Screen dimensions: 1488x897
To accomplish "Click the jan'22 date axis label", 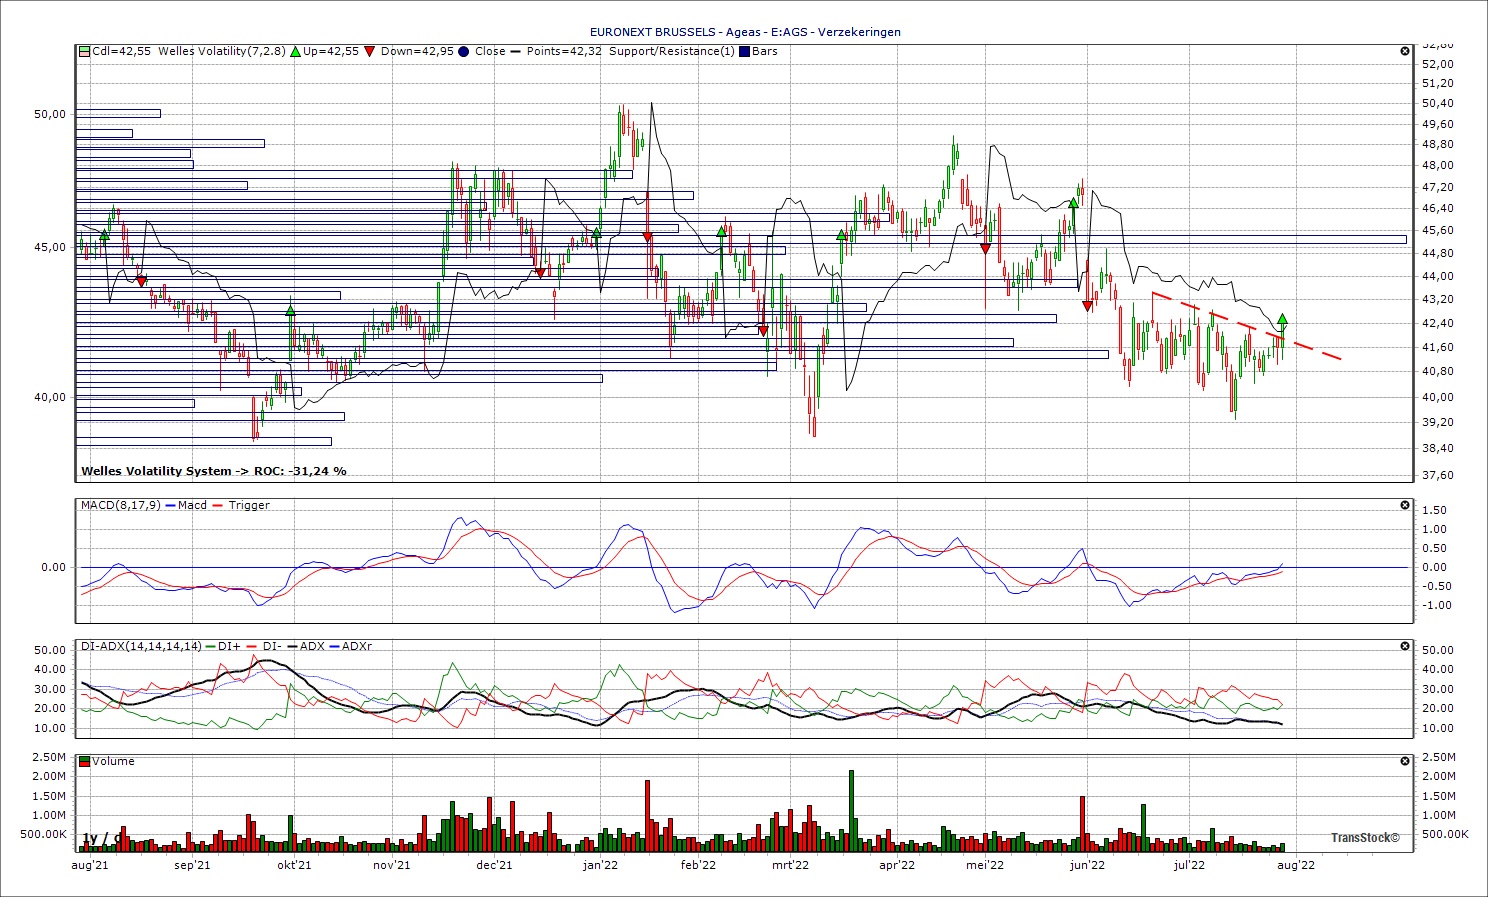I will pos(600,865).
